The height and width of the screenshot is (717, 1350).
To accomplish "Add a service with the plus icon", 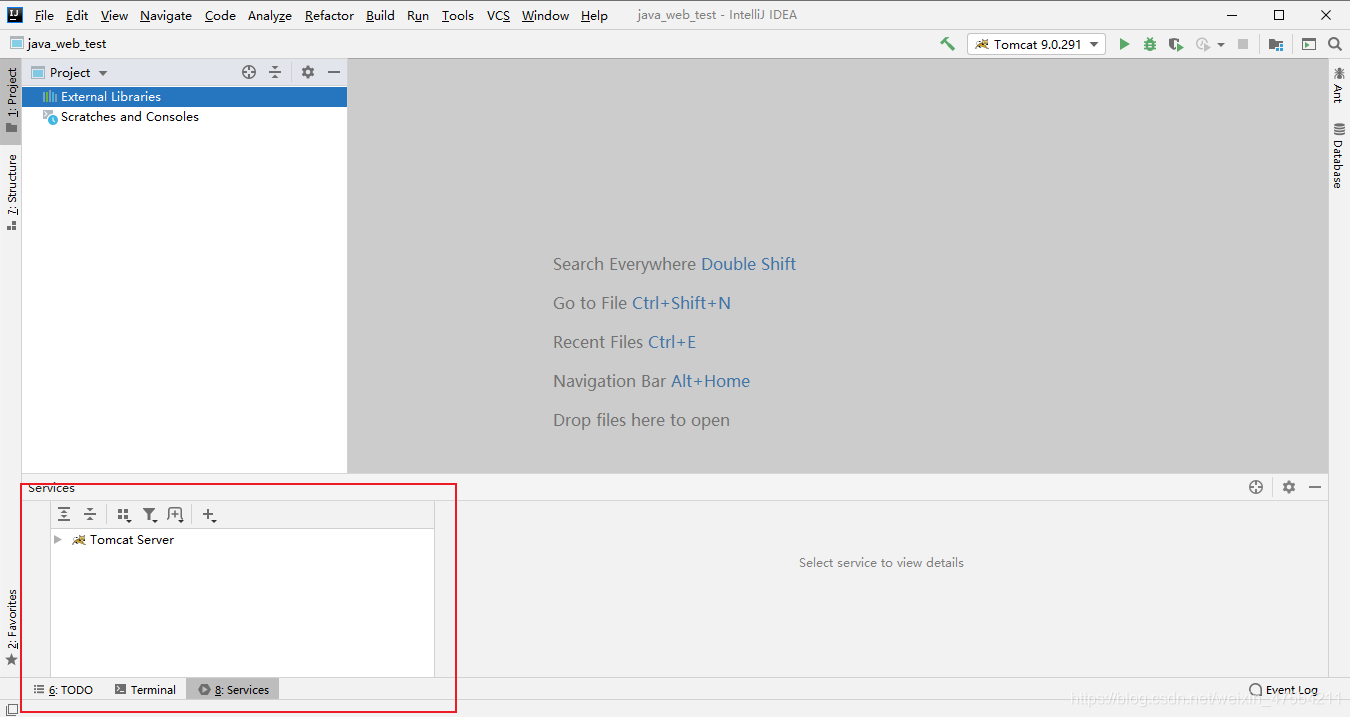I will click(x=209, y=515).
